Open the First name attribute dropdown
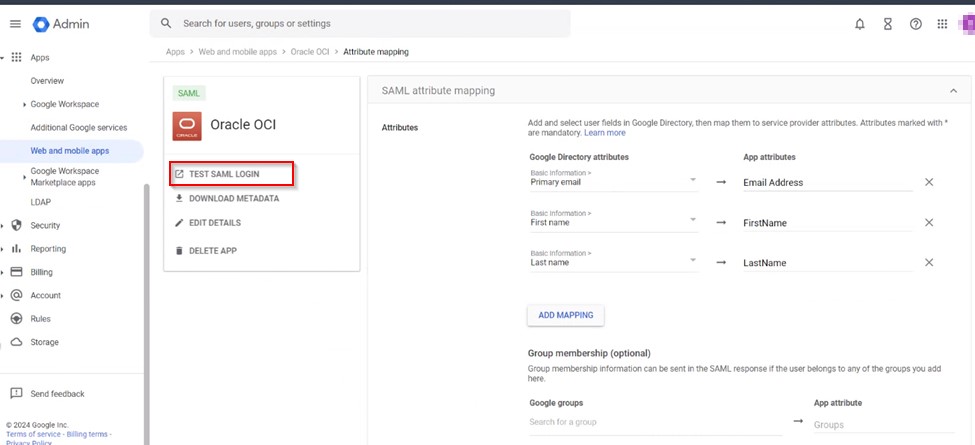 (692, 221)
